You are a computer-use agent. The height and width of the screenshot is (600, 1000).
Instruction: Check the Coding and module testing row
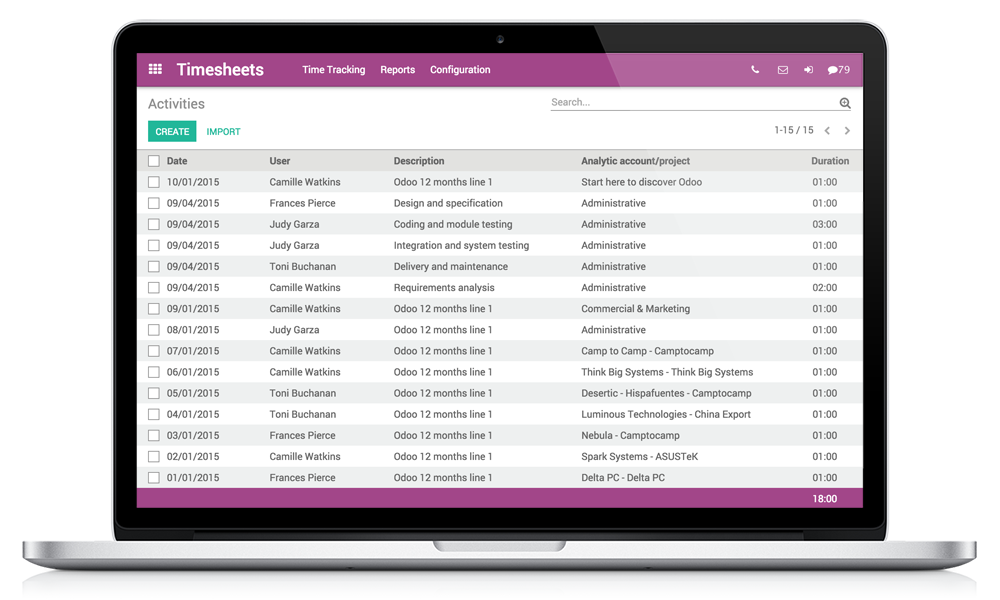point(154,224)
